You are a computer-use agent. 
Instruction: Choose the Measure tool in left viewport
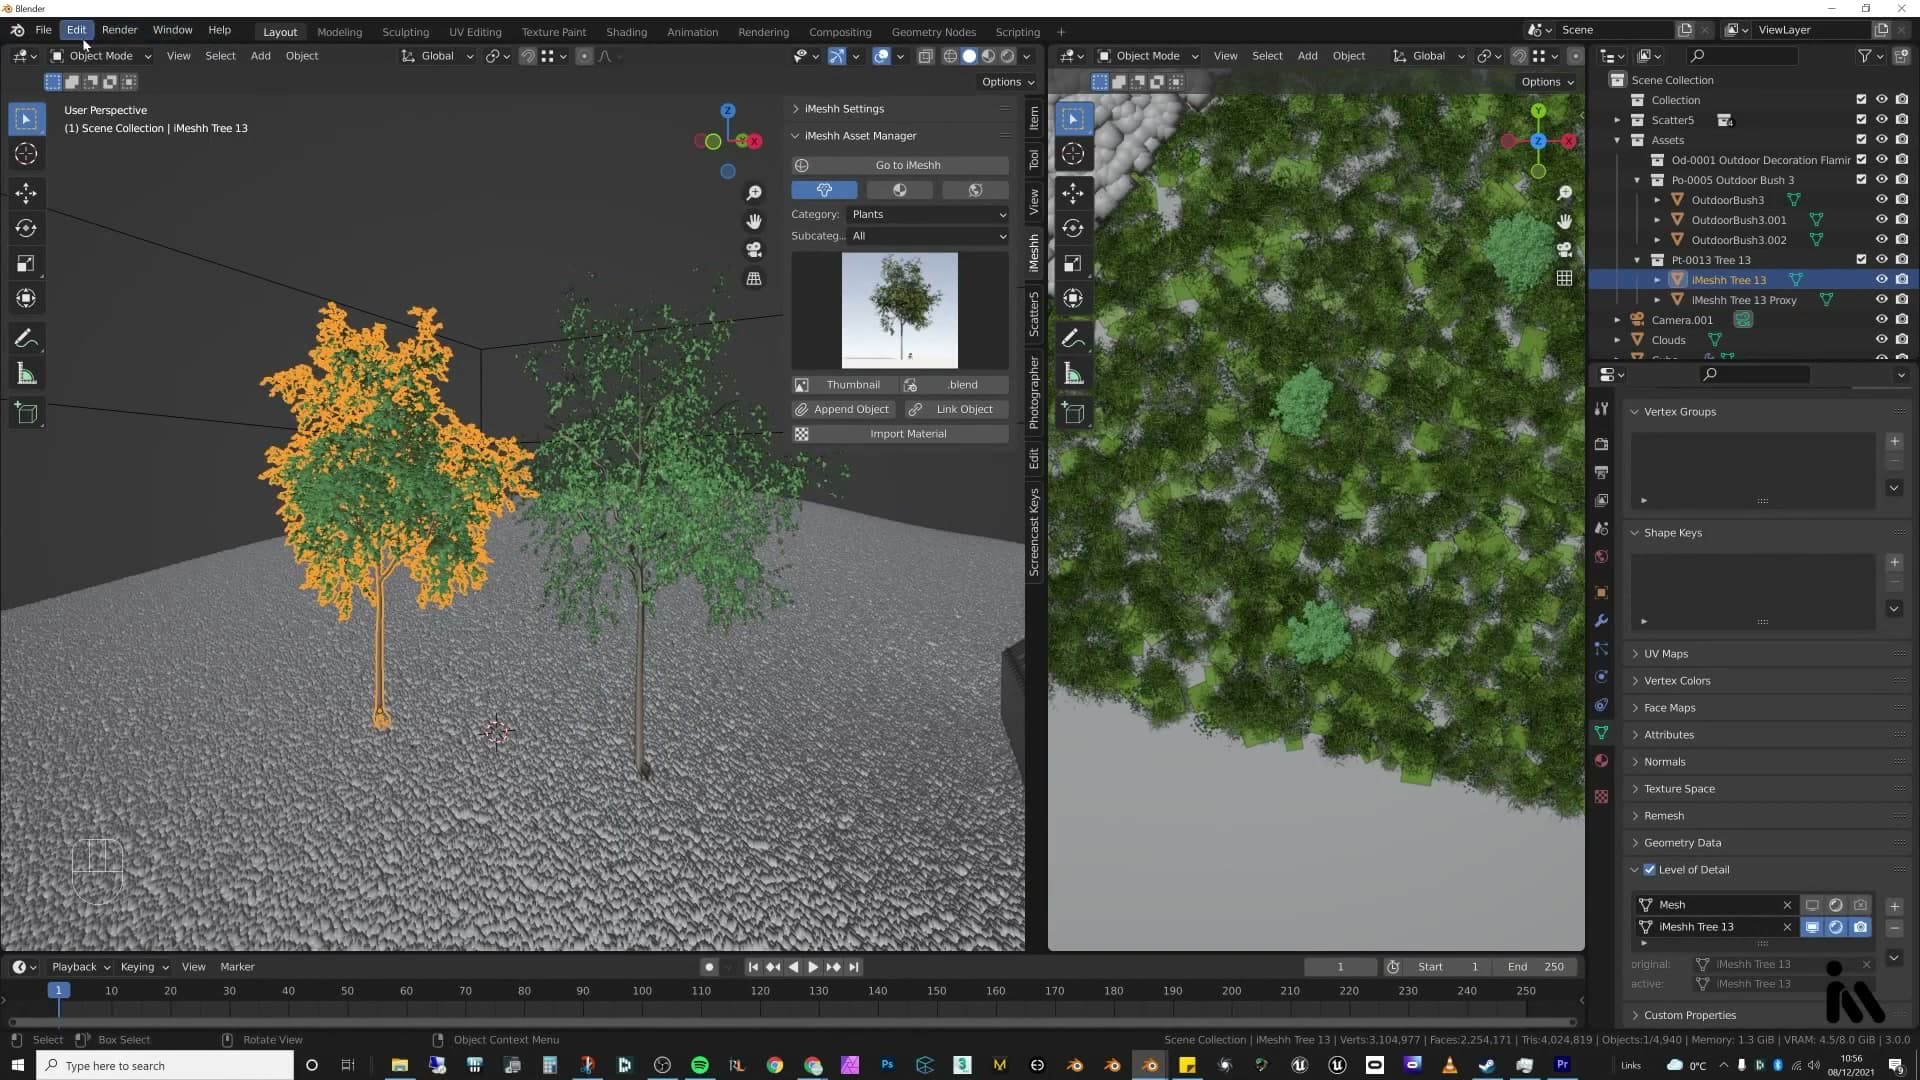pyautogui.click(x=26, y=375)
